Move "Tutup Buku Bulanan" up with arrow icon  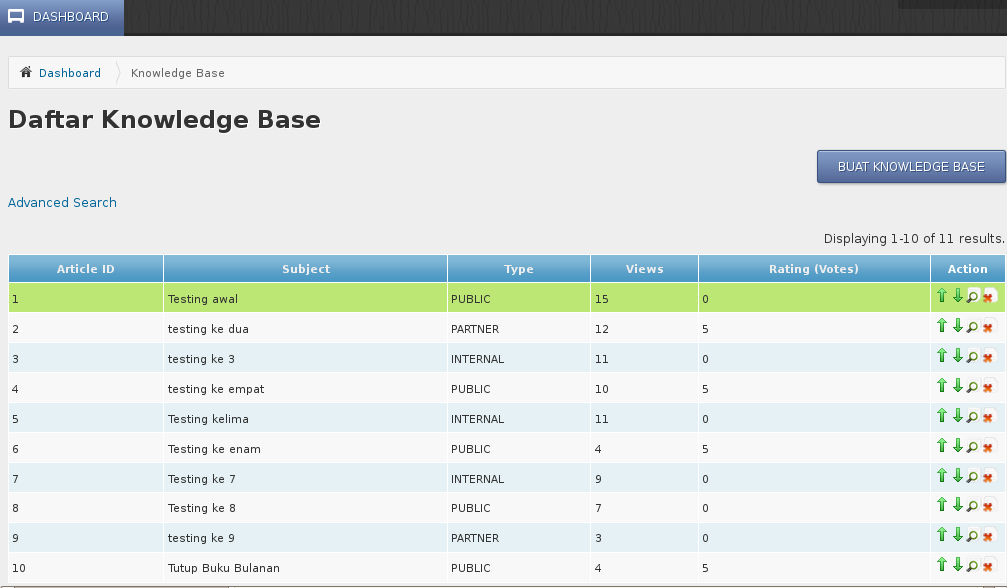pos(942,566)
